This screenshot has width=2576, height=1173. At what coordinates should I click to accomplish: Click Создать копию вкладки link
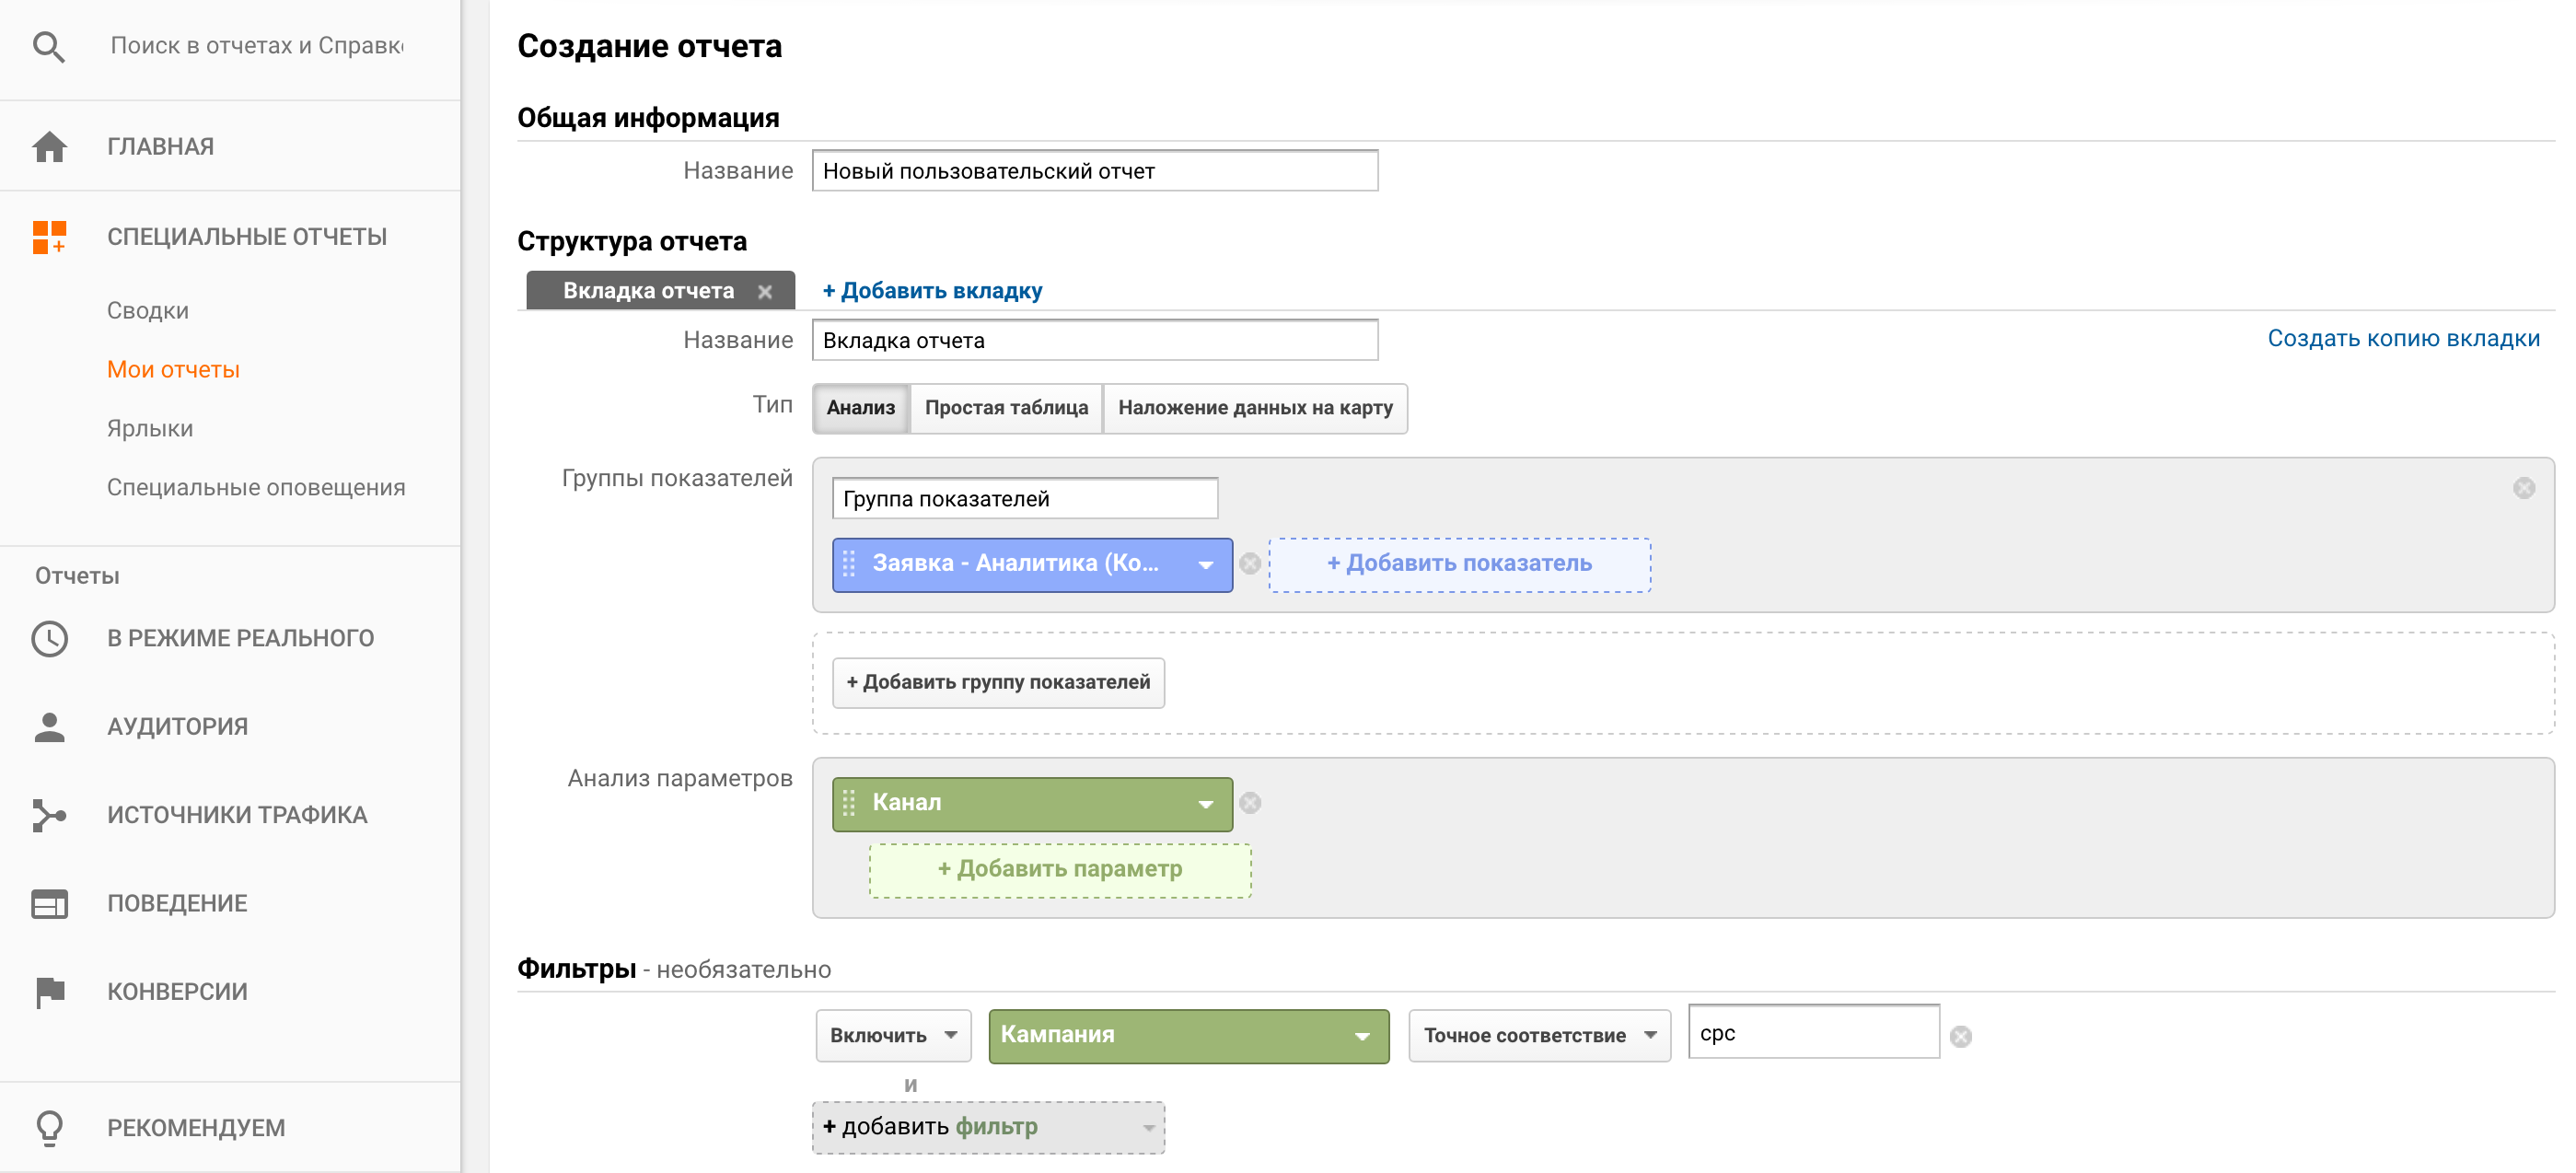(2403, 339)
